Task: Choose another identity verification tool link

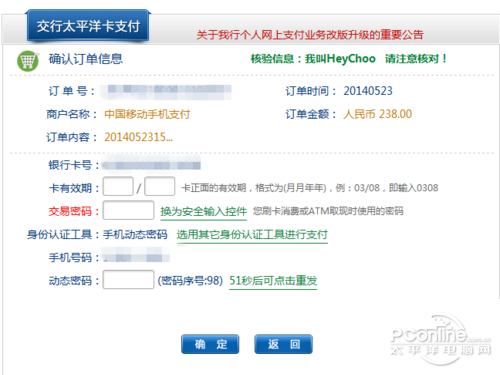Action: 252,235
